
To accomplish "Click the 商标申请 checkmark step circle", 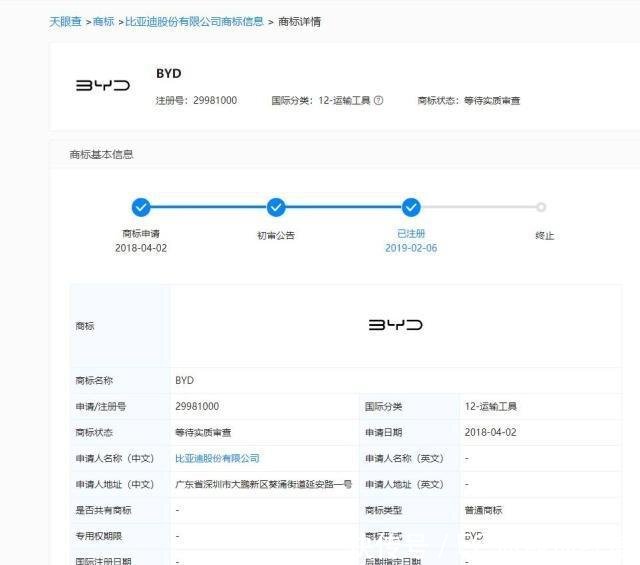I will point(141,207).
